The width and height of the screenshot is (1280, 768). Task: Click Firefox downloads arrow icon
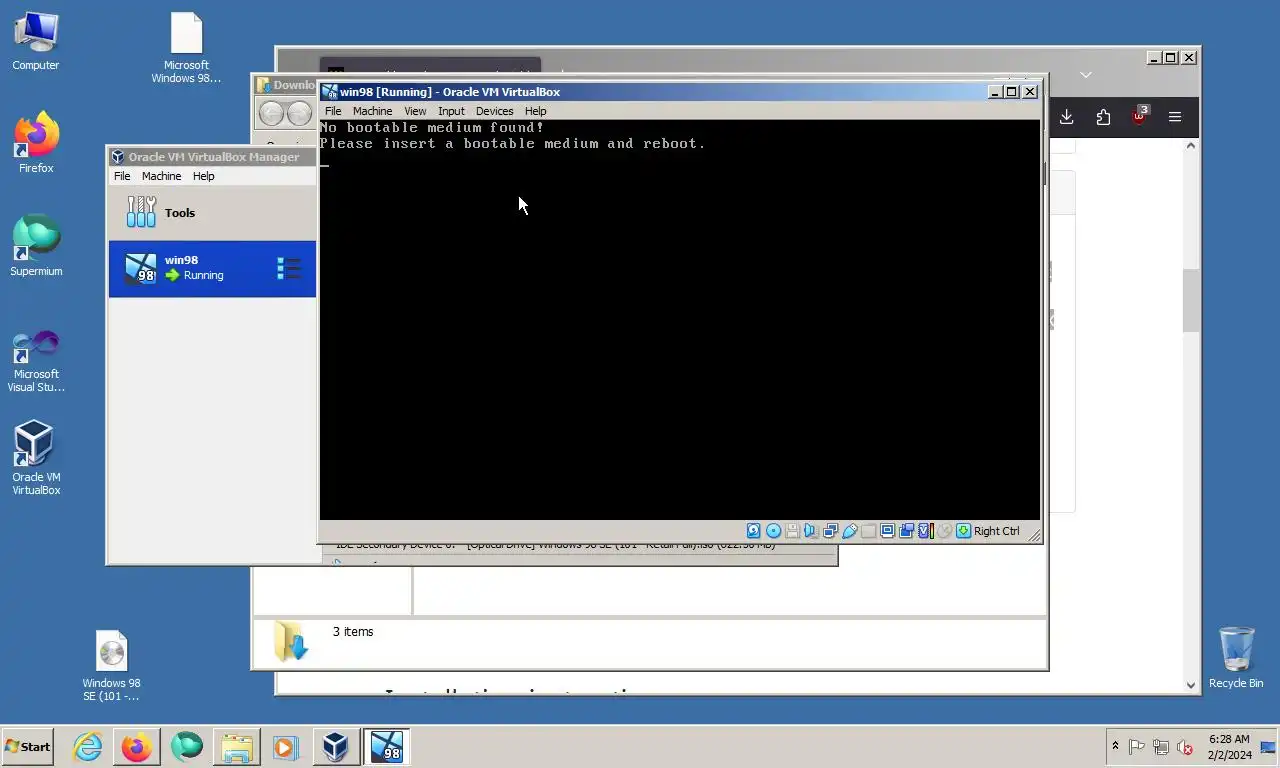(x=1067, y=117)
